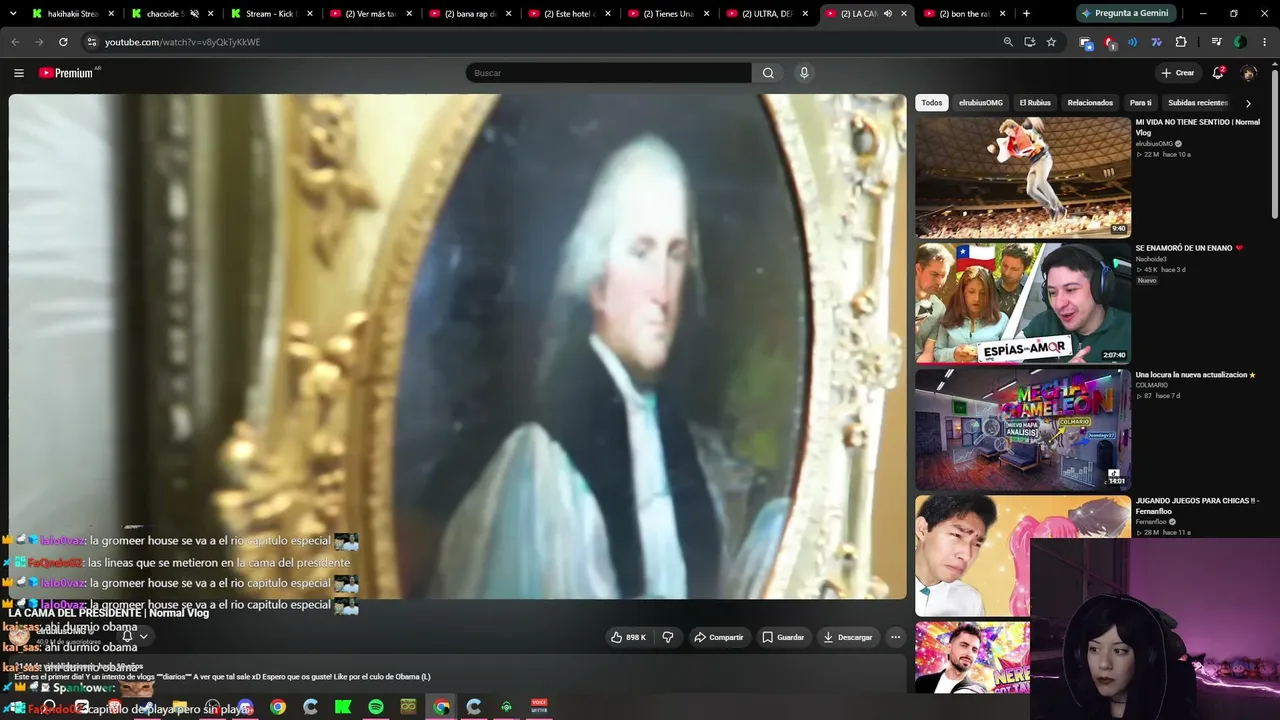Open Chrome page zoom magnifier in address bar
The image size is (1280, 720).
[x=1008, y=42]
